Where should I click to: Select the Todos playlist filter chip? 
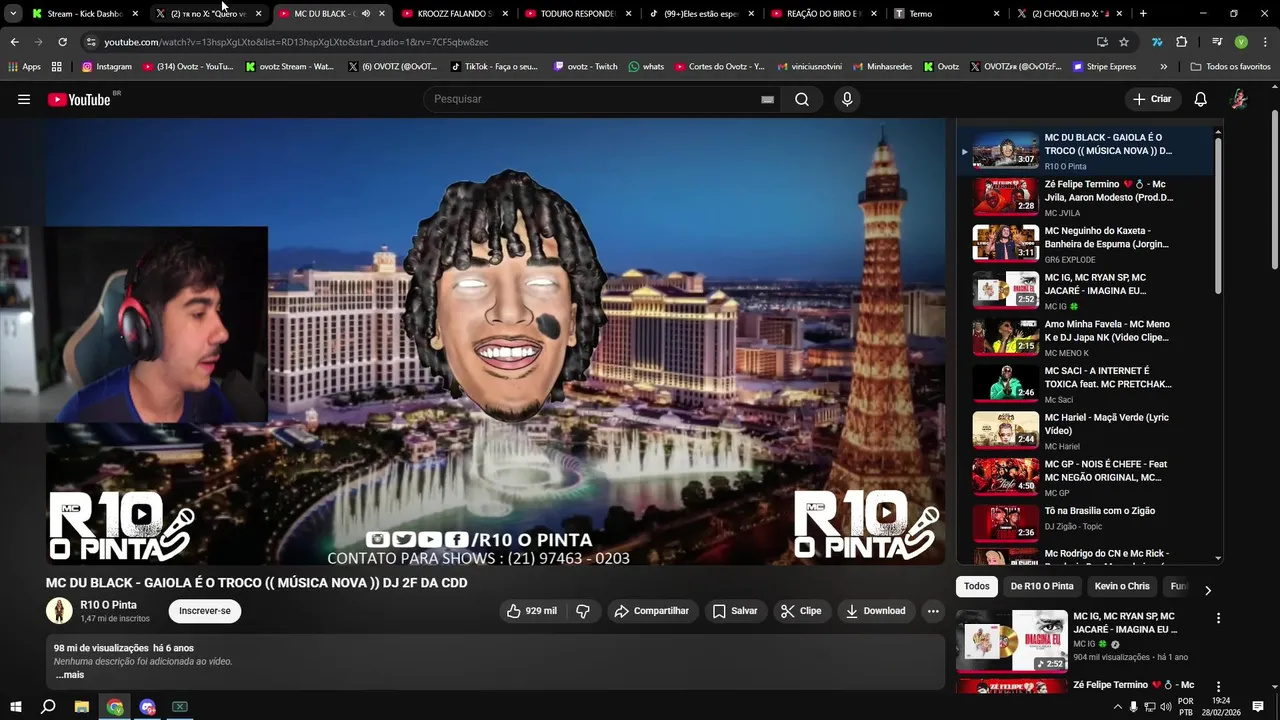coord(977,587)
